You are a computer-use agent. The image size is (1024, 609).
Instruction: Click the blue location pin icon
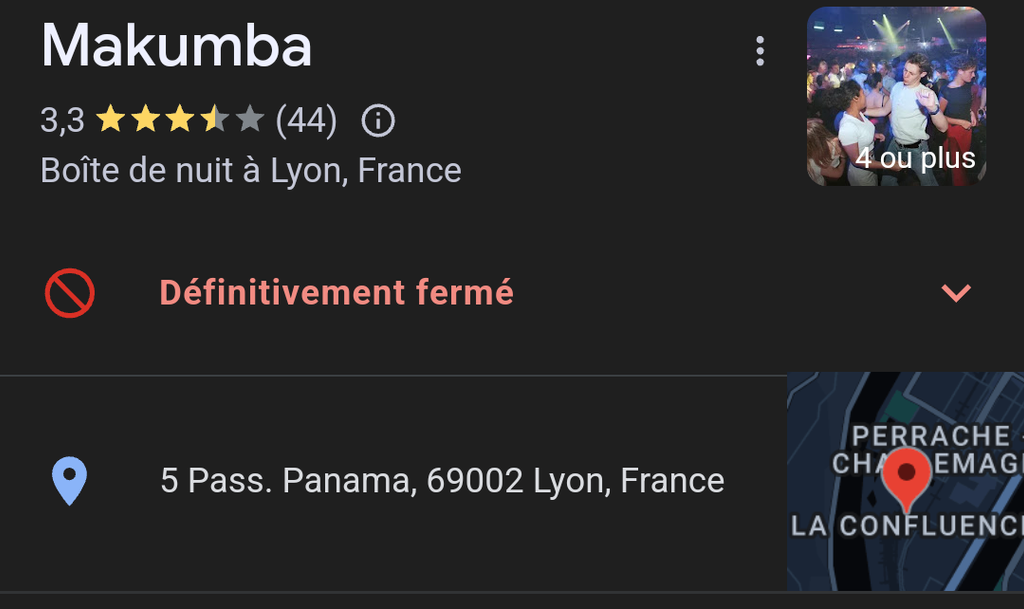click(x=69, y=480)
